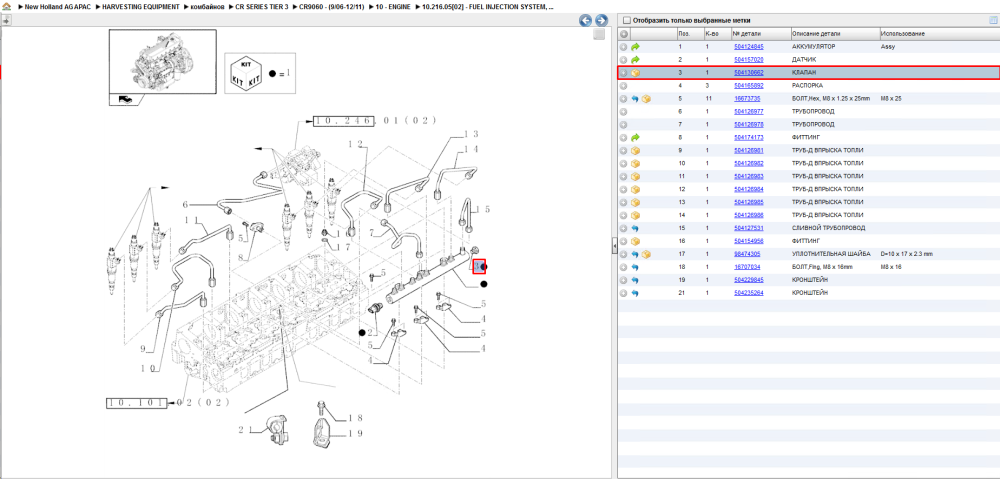Click blue arrow in position 19 КРОНШТЕЙН row
The height and width of the screenshot is (479, 1000).
click(635, 280)
